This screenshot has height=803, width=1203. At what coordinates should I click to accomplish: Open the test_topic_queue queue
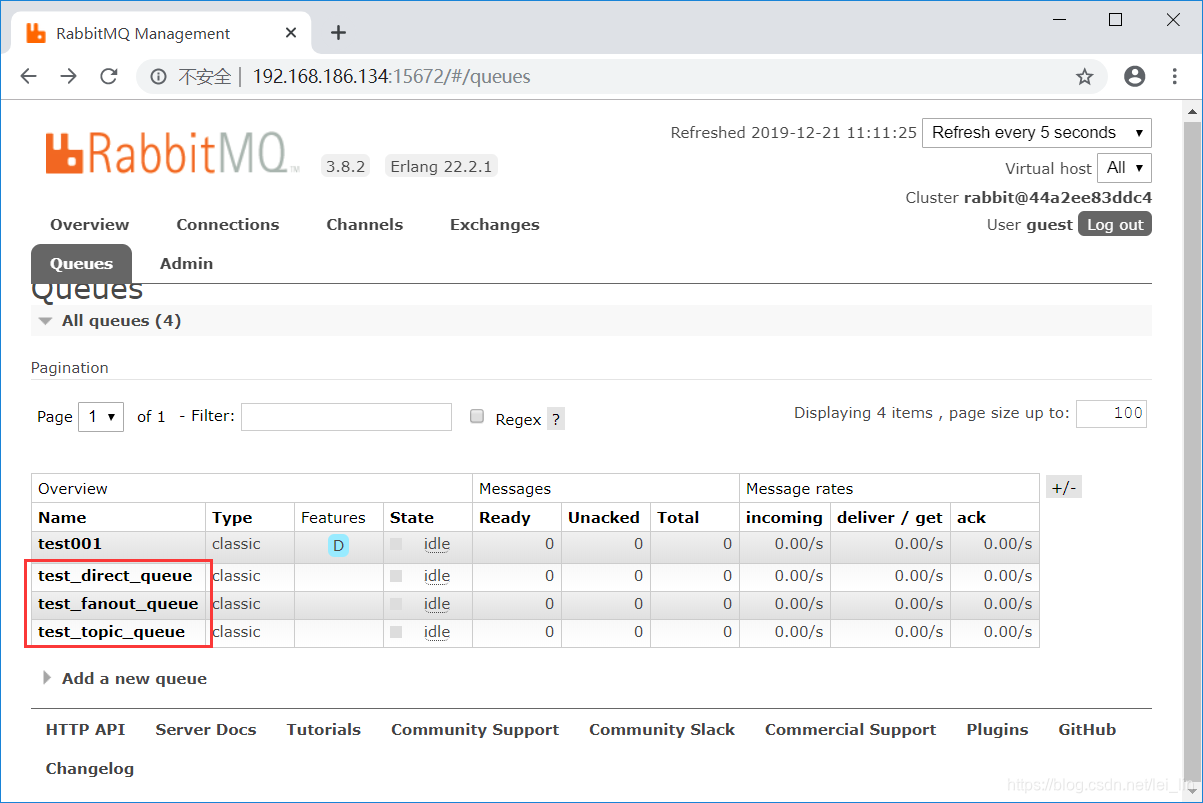[112, 632]
